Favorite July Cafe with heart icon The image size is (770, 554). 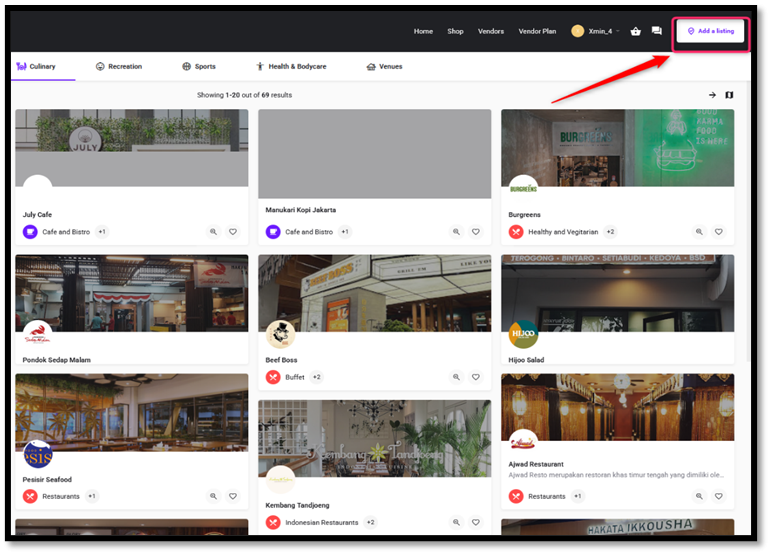233,232
